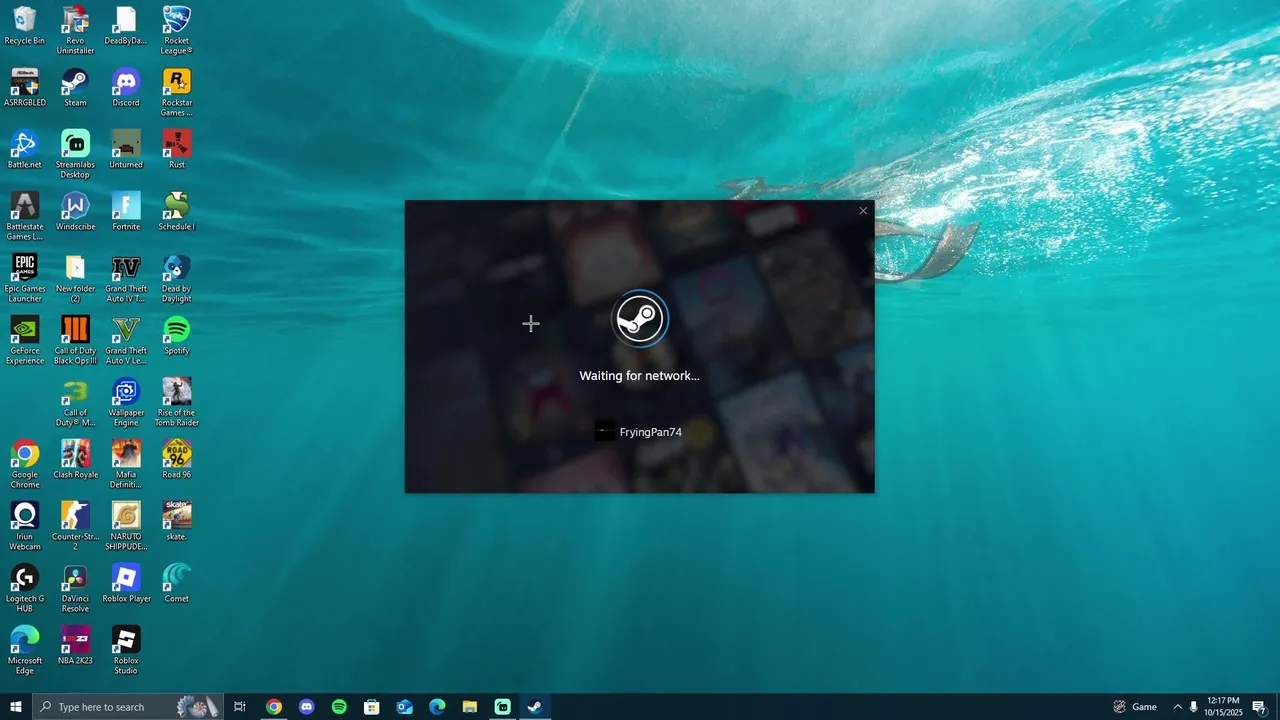Select the DaVinci Resolve desktop icon
The width and height of the screenshot is (1280, 720).
pos(75,589)
